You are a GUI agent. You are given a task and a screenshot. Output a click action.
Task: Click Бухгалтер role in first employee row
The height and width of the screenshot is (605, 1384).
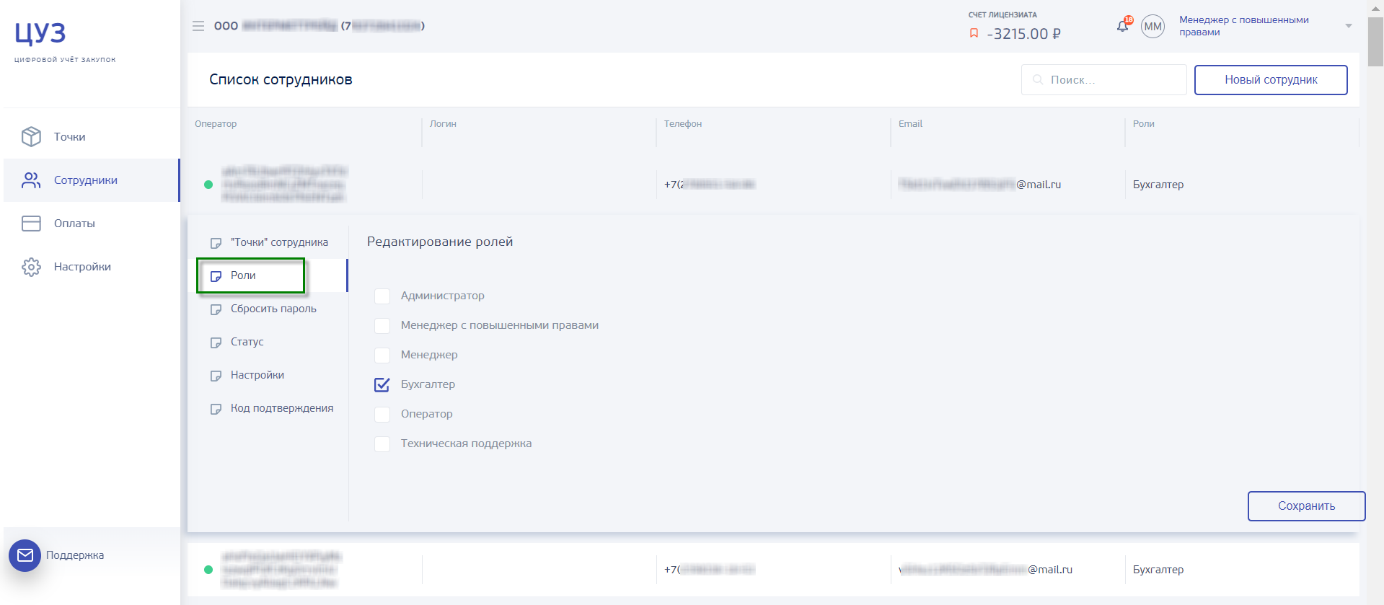click(1158, 184)
